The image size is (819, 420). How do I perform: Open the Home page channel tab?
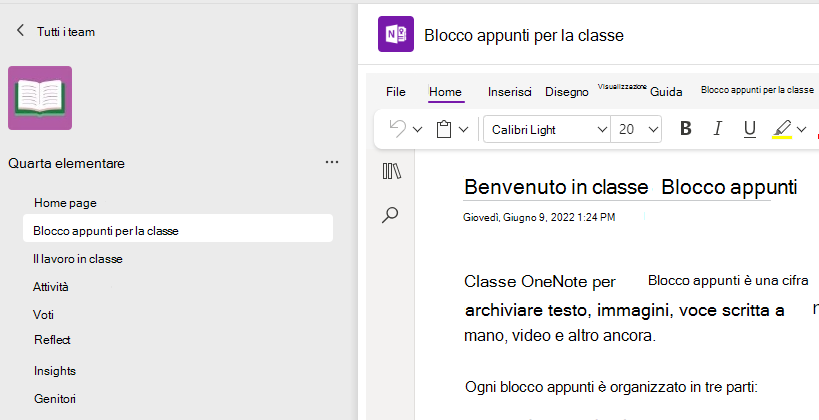pyautogui.click(x=65, y=203)
